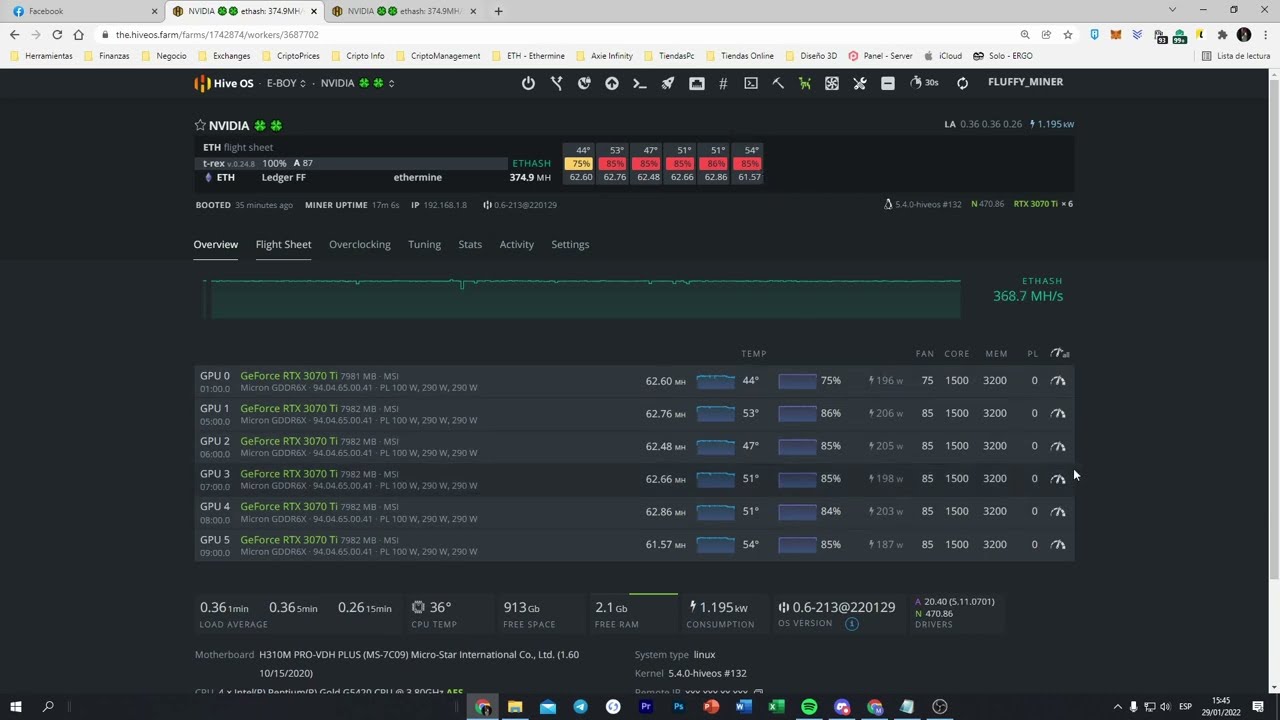This screenshot has width=1280, height=720.
Task: Click the pickaxe miner icon
Action: [778, 83]
